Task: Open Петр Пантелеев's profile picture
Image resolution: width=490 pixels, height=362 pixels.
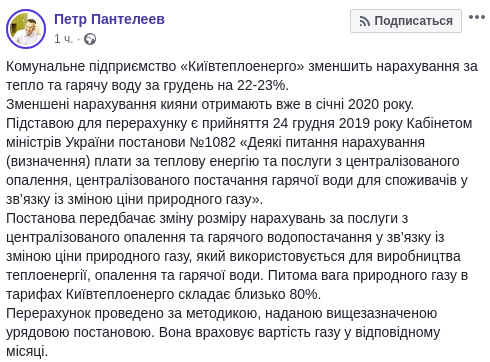Action: [26, 29]
